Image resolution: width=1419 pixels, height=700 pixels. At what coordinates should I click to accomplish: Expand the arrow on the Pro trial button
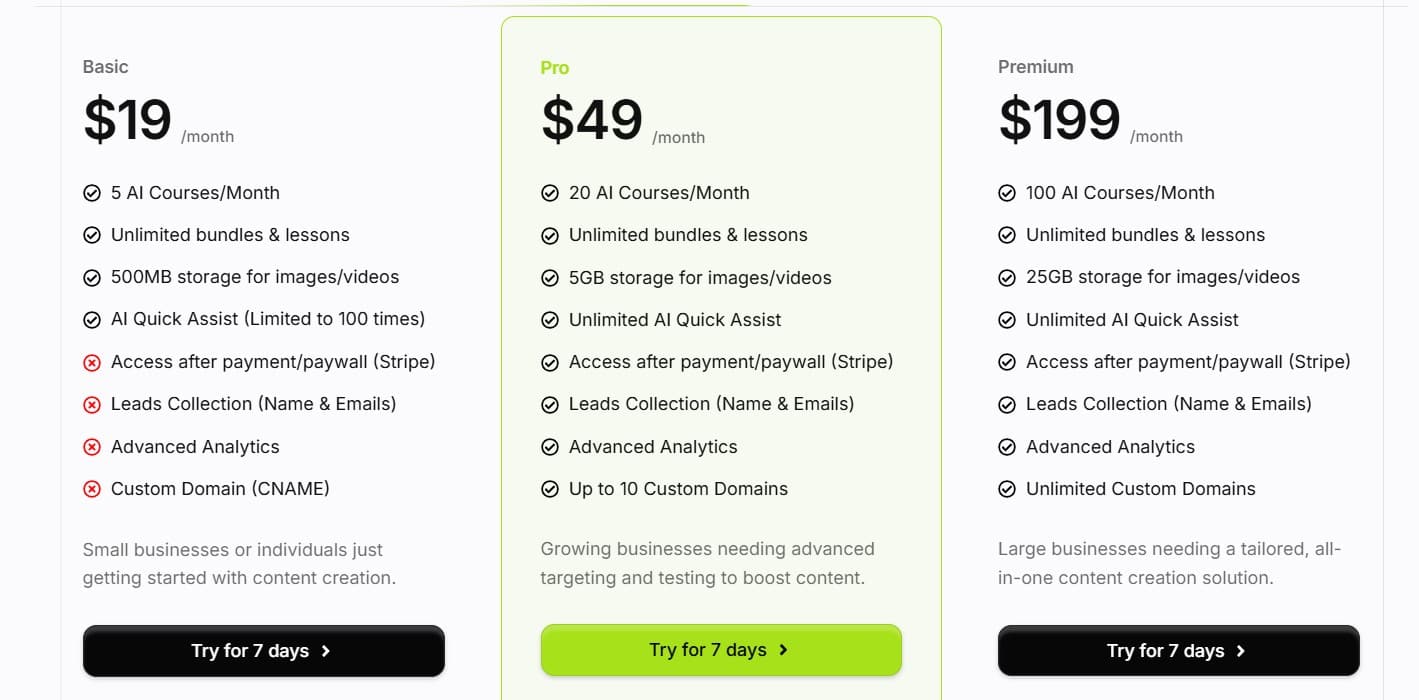pyautogui.click(x=785, y=649)
